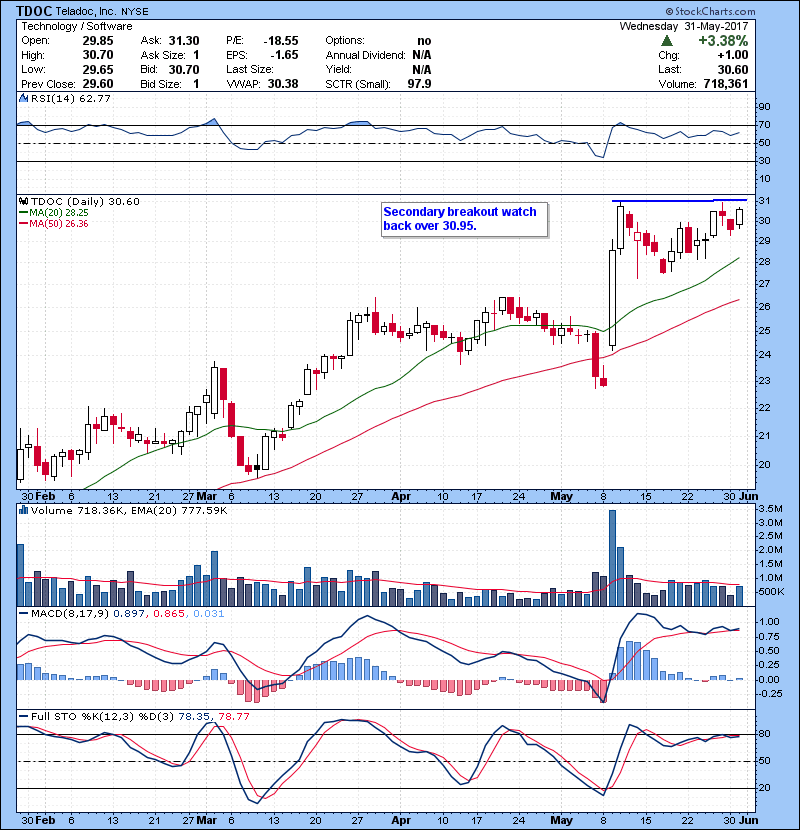Click the Chg value +1.00
800x830 pixels.
[733, 55]
